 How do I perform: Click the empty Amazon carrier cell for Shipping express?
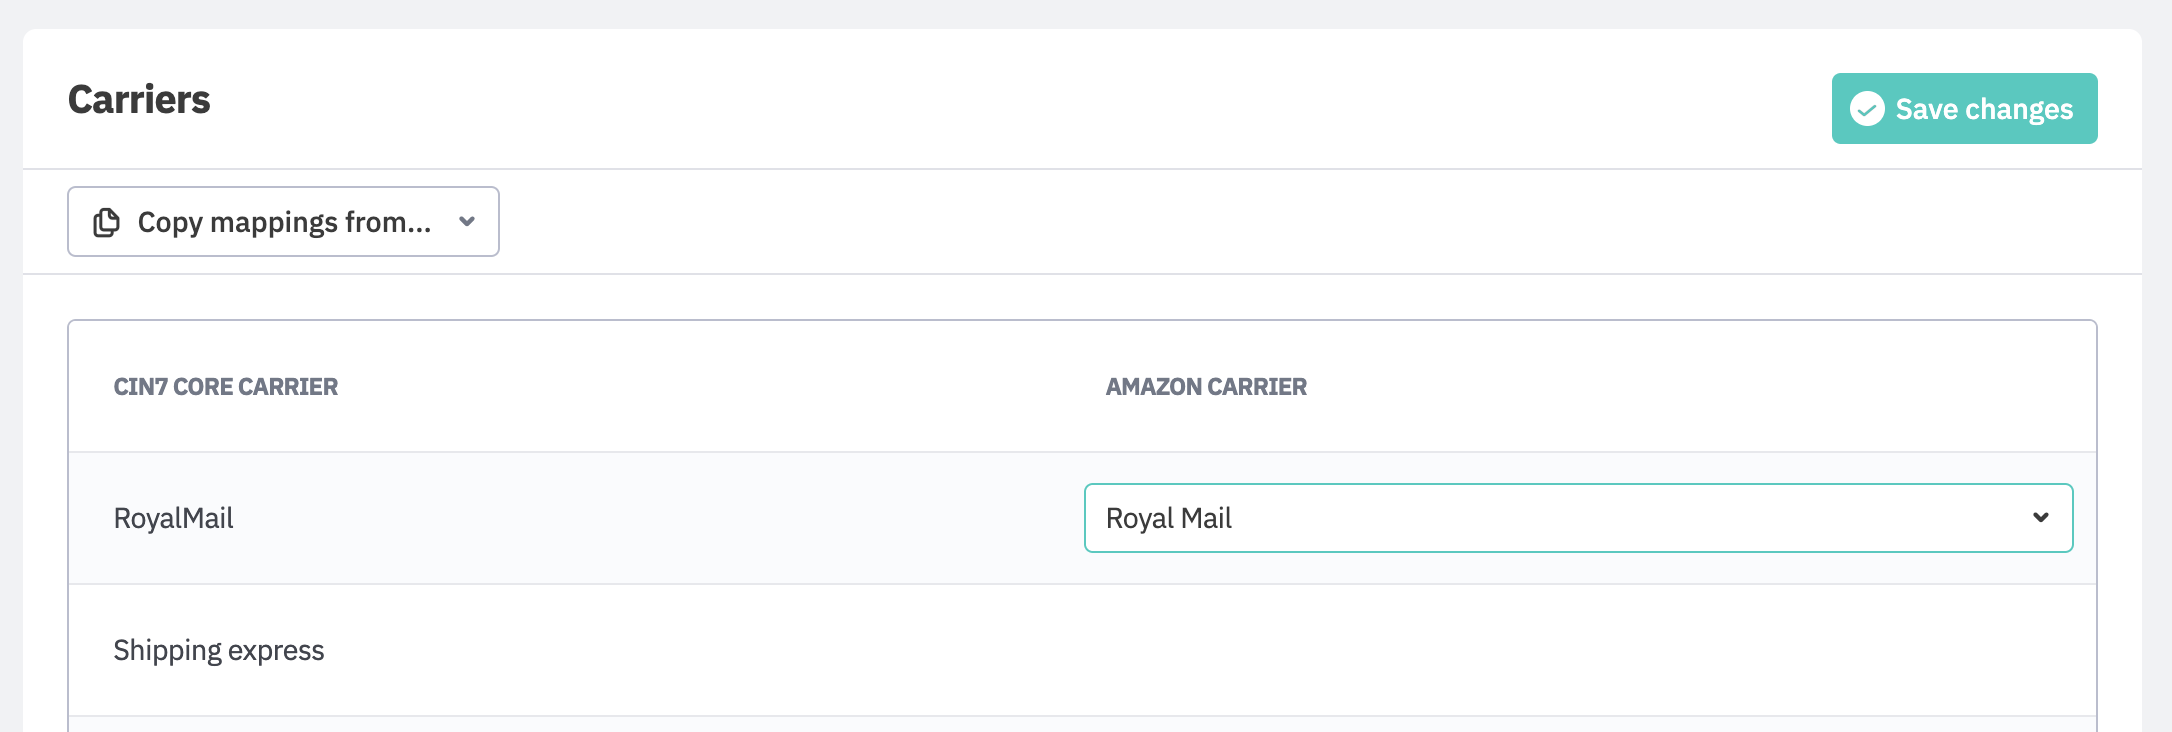click(1578, 651)
